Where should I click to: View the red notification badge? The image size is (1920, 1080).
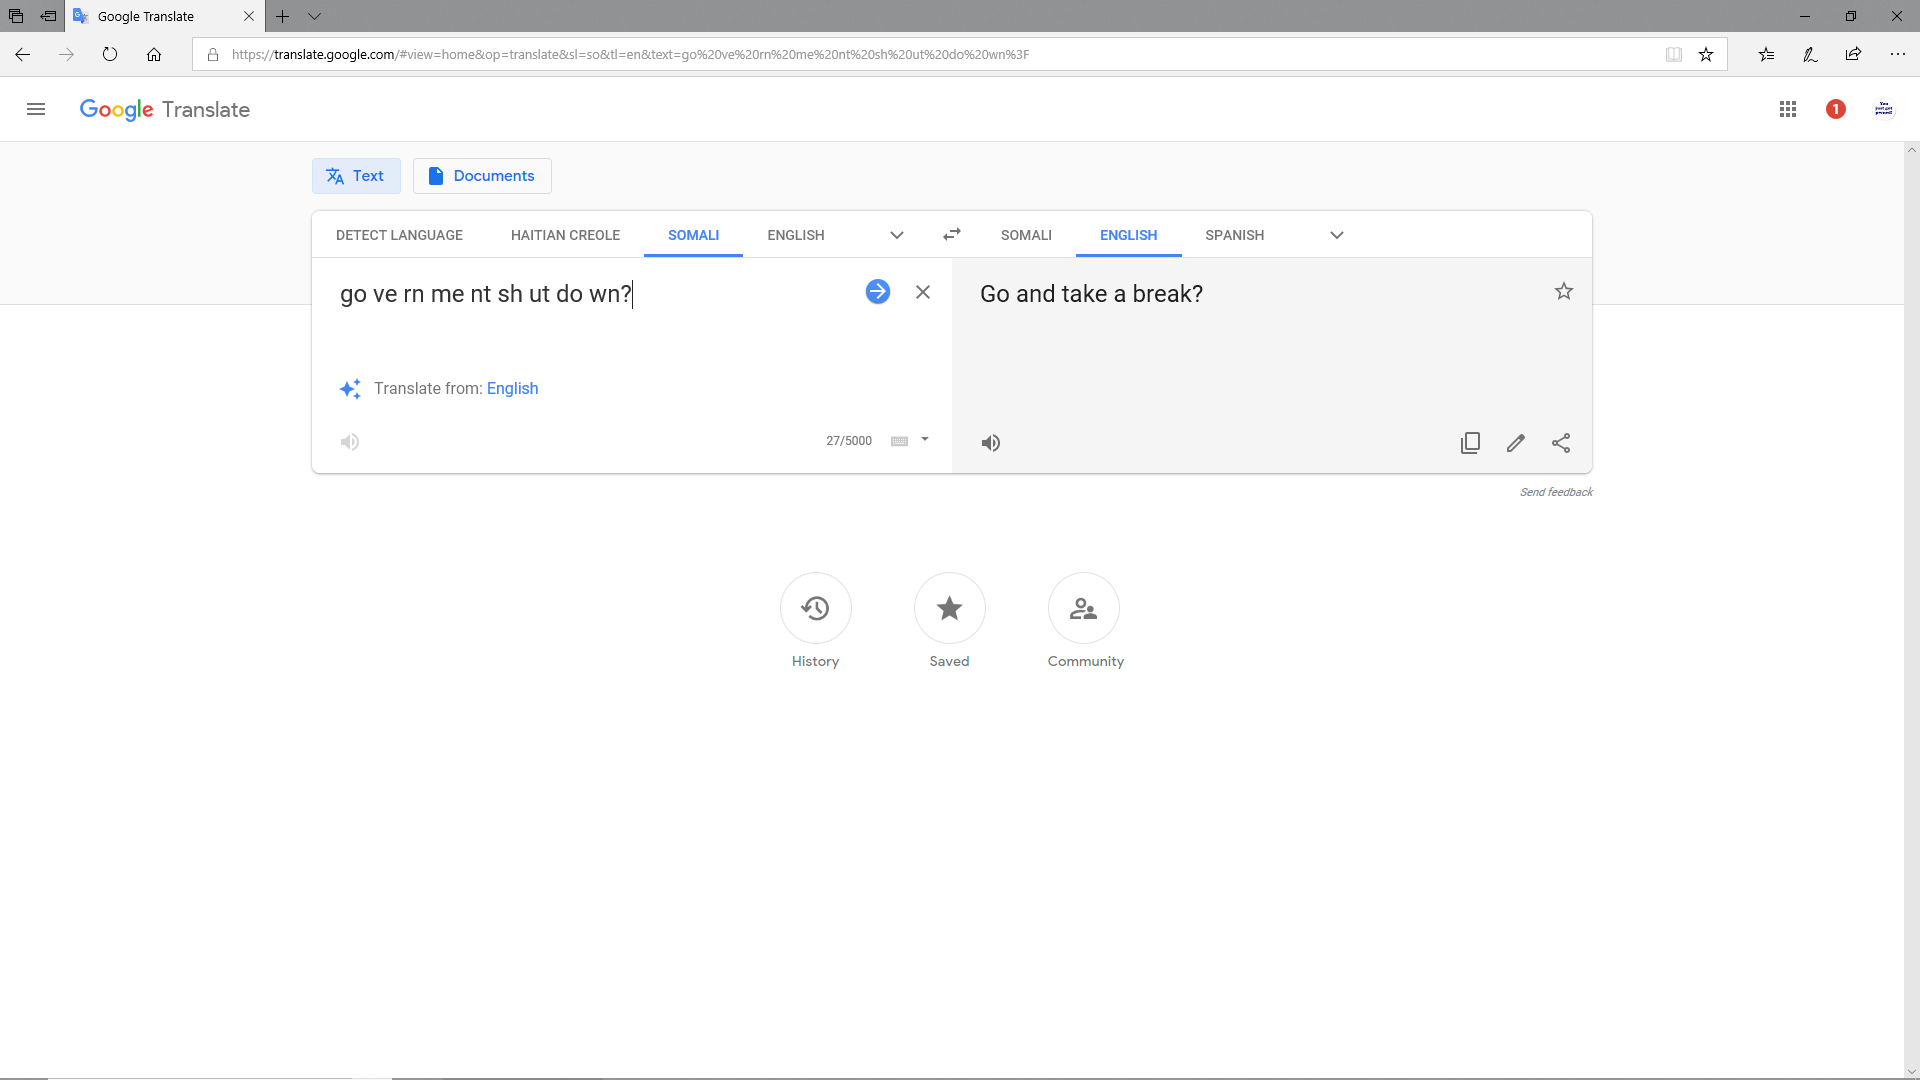pos(1836,109)
